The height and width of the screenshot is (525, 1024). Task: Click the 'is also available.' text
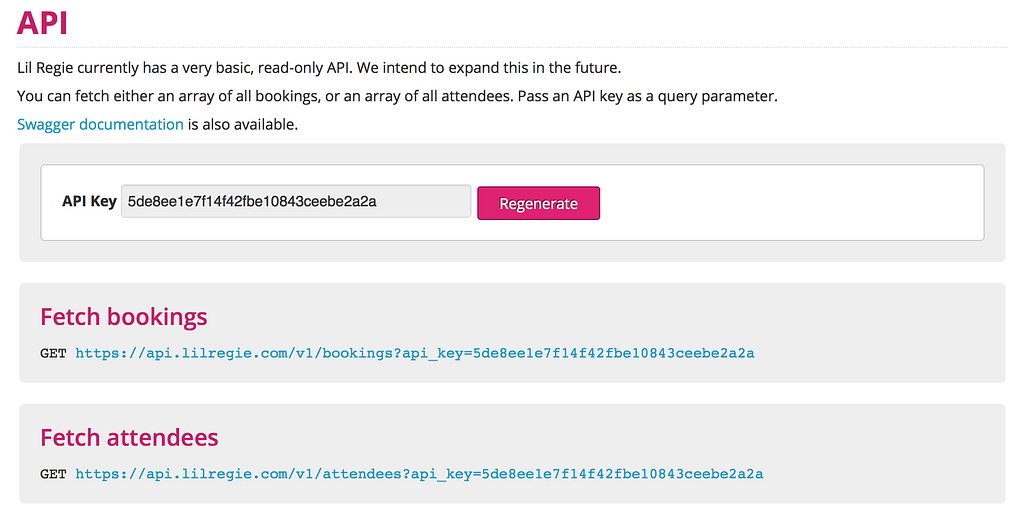[x=243, y=124]
